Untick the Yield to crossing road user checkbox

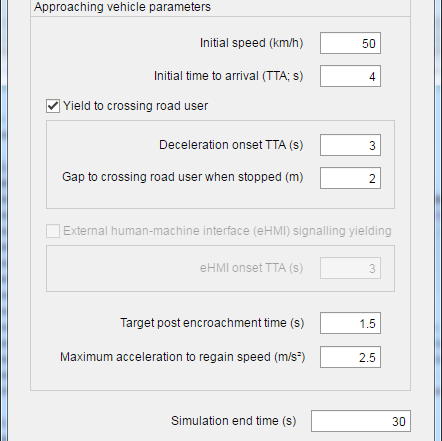[53, 106]
